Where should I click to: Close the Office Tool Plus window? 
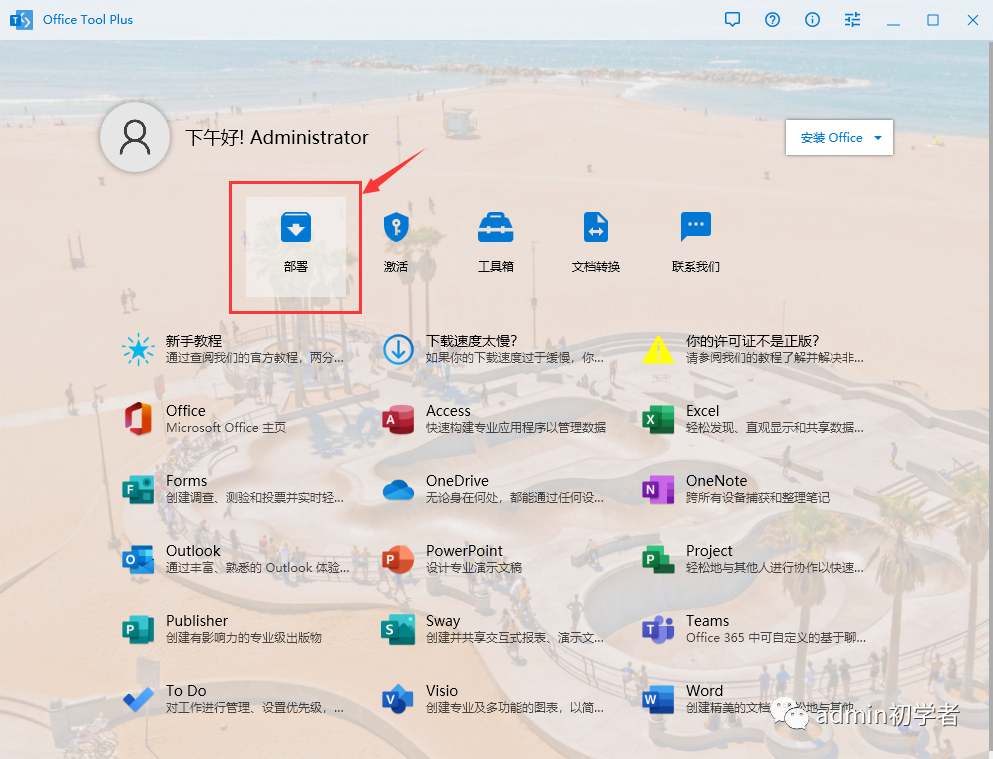click(x=973, y=20)
